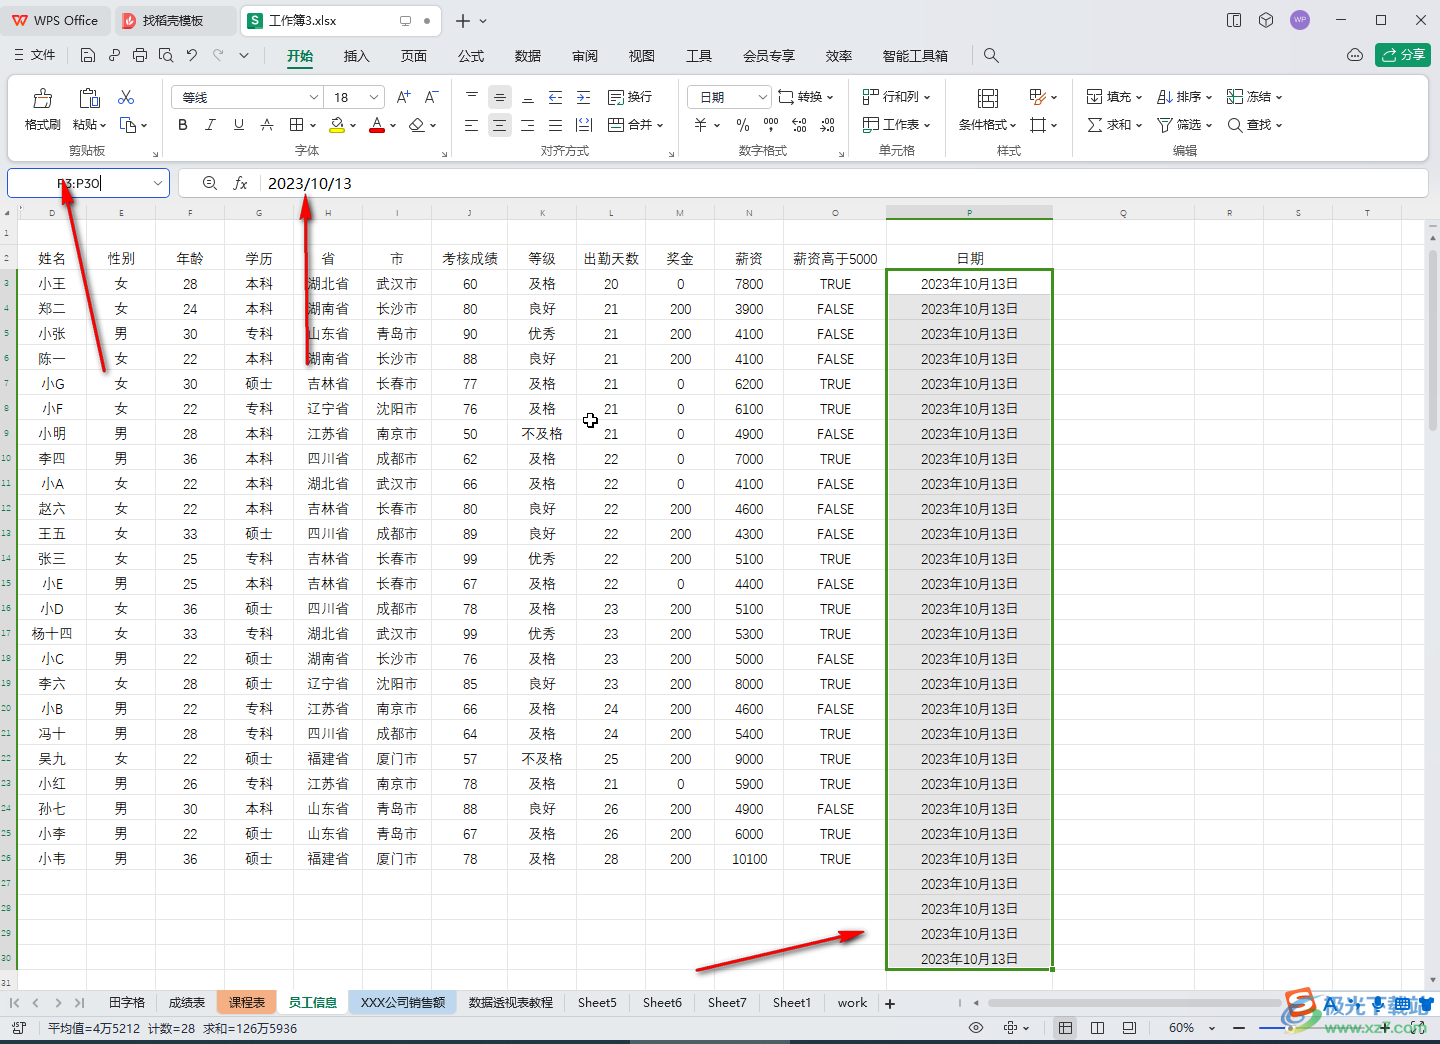Toggle Italic formatting
This screenshot has width=1440, height=1044.
(210, 125)
